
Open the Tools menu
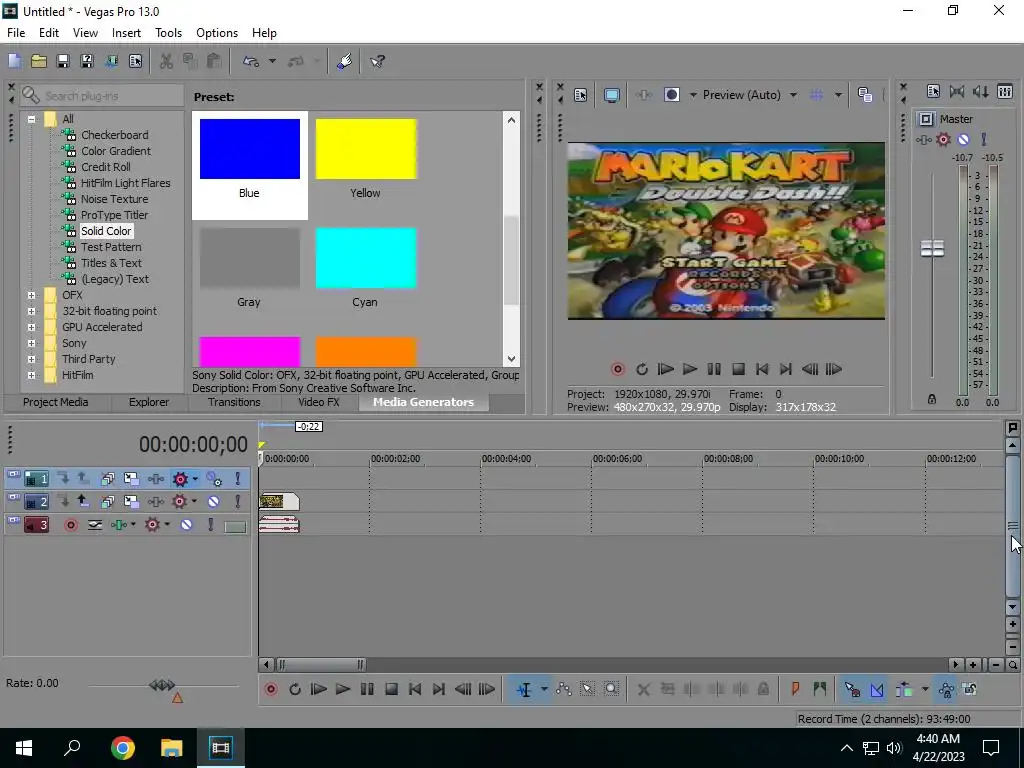pyautogui.click(x=168, y=33)
